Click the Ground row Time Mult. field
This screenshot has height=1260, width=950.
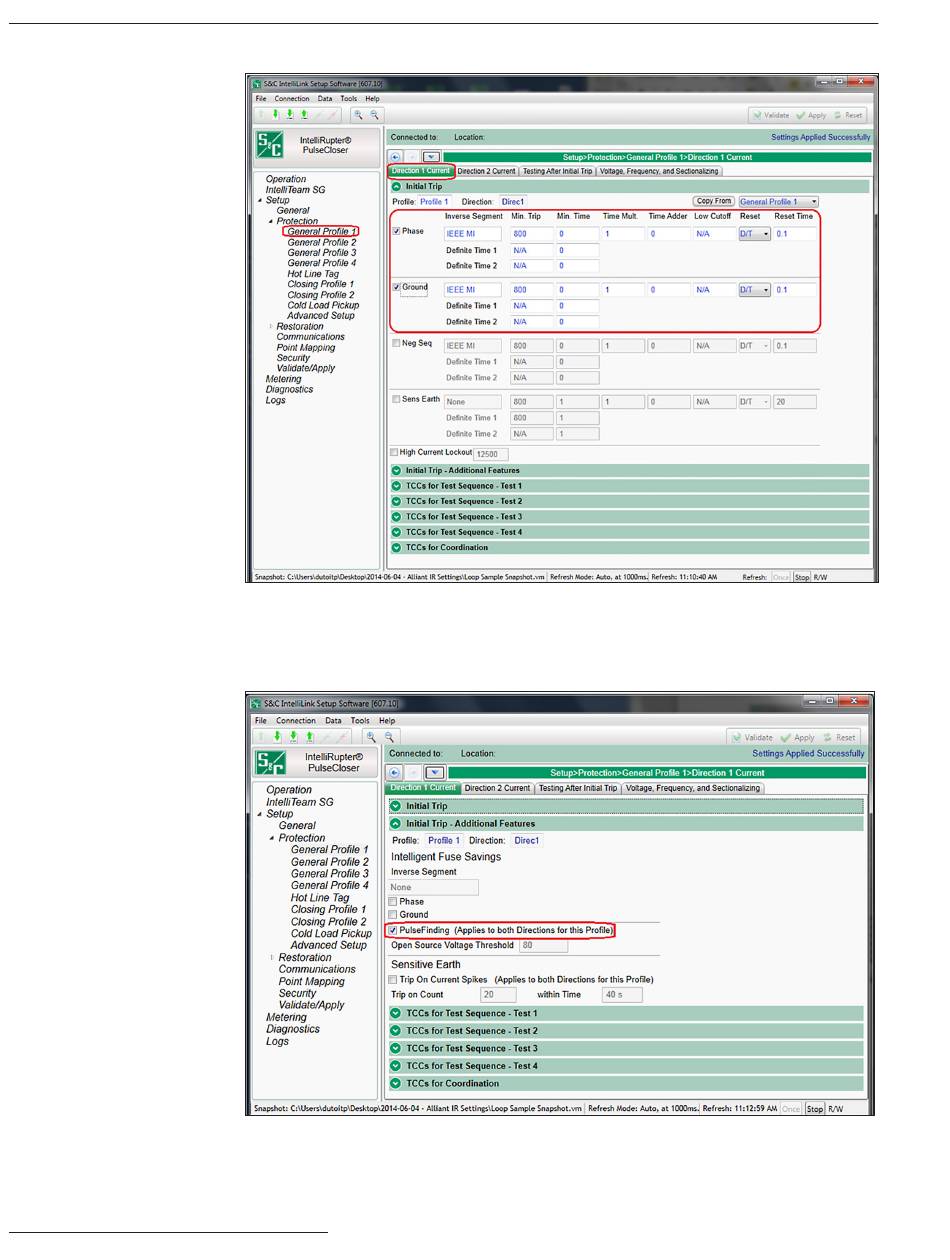[622, 290]
